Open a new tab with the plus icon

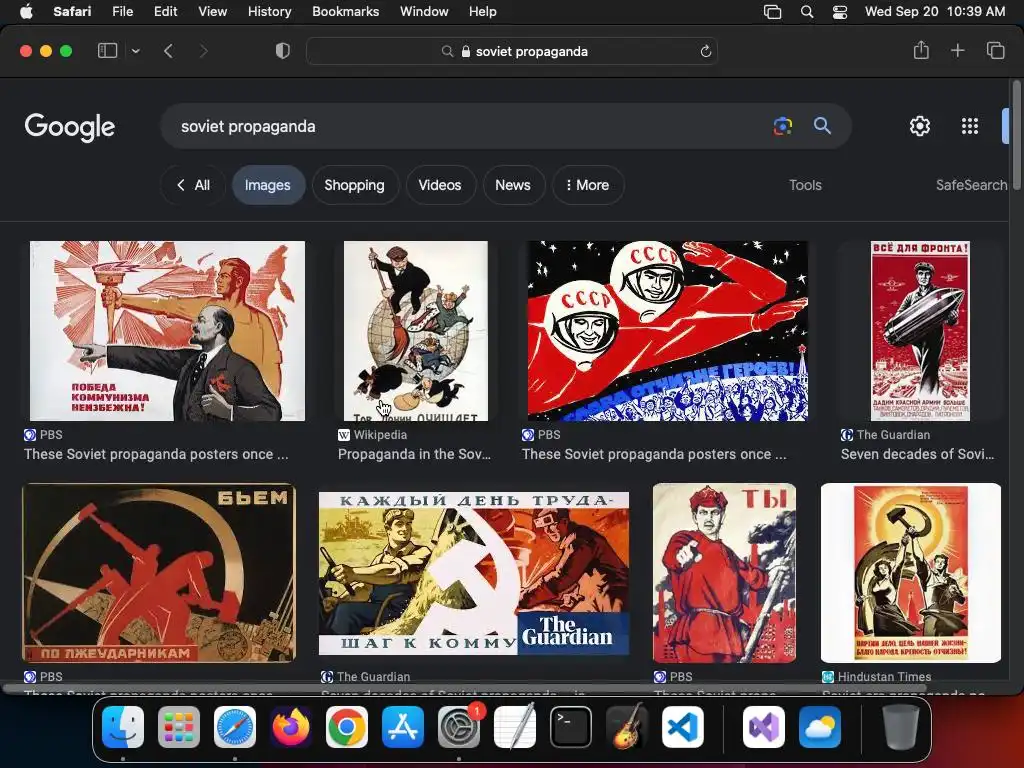[957, 50]
